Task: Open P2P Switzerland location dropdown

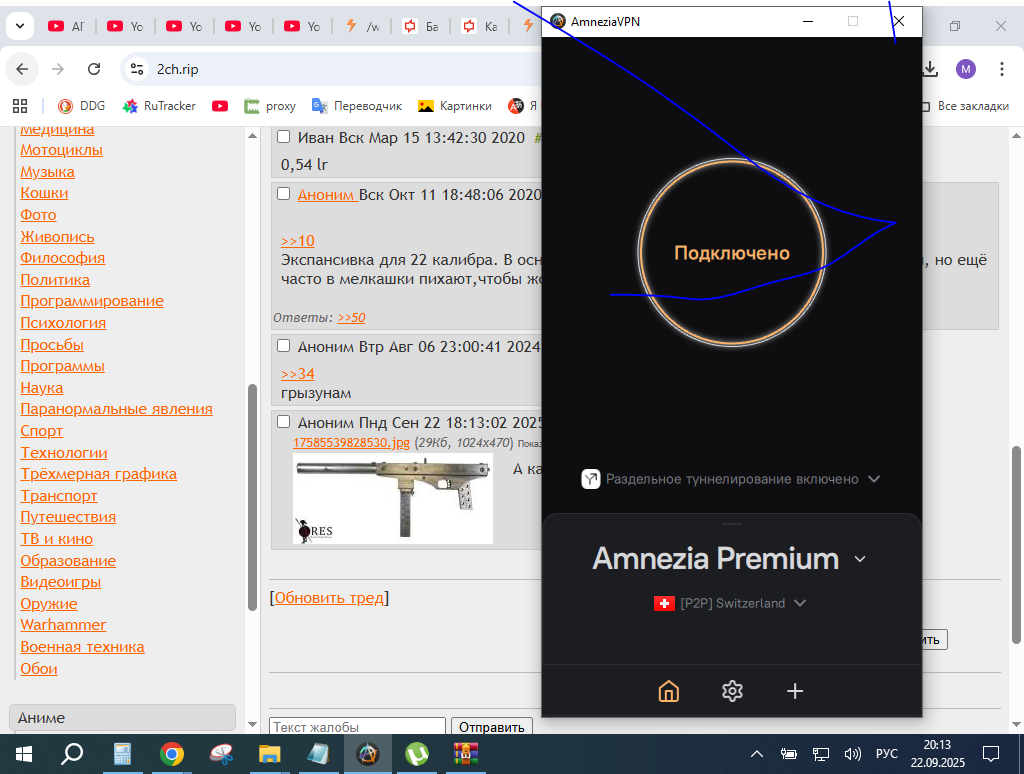Action: (731, 603)
